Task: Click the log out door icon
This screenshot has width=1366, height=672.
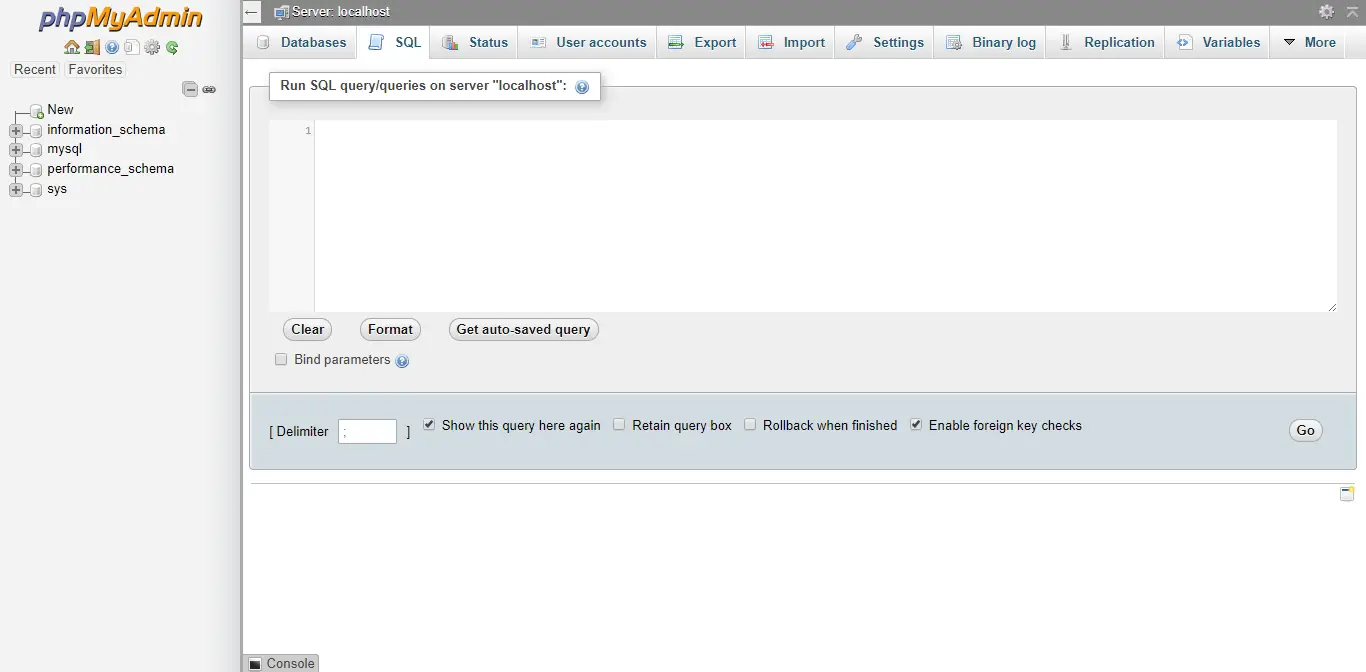Action: (x=92, y=47)
